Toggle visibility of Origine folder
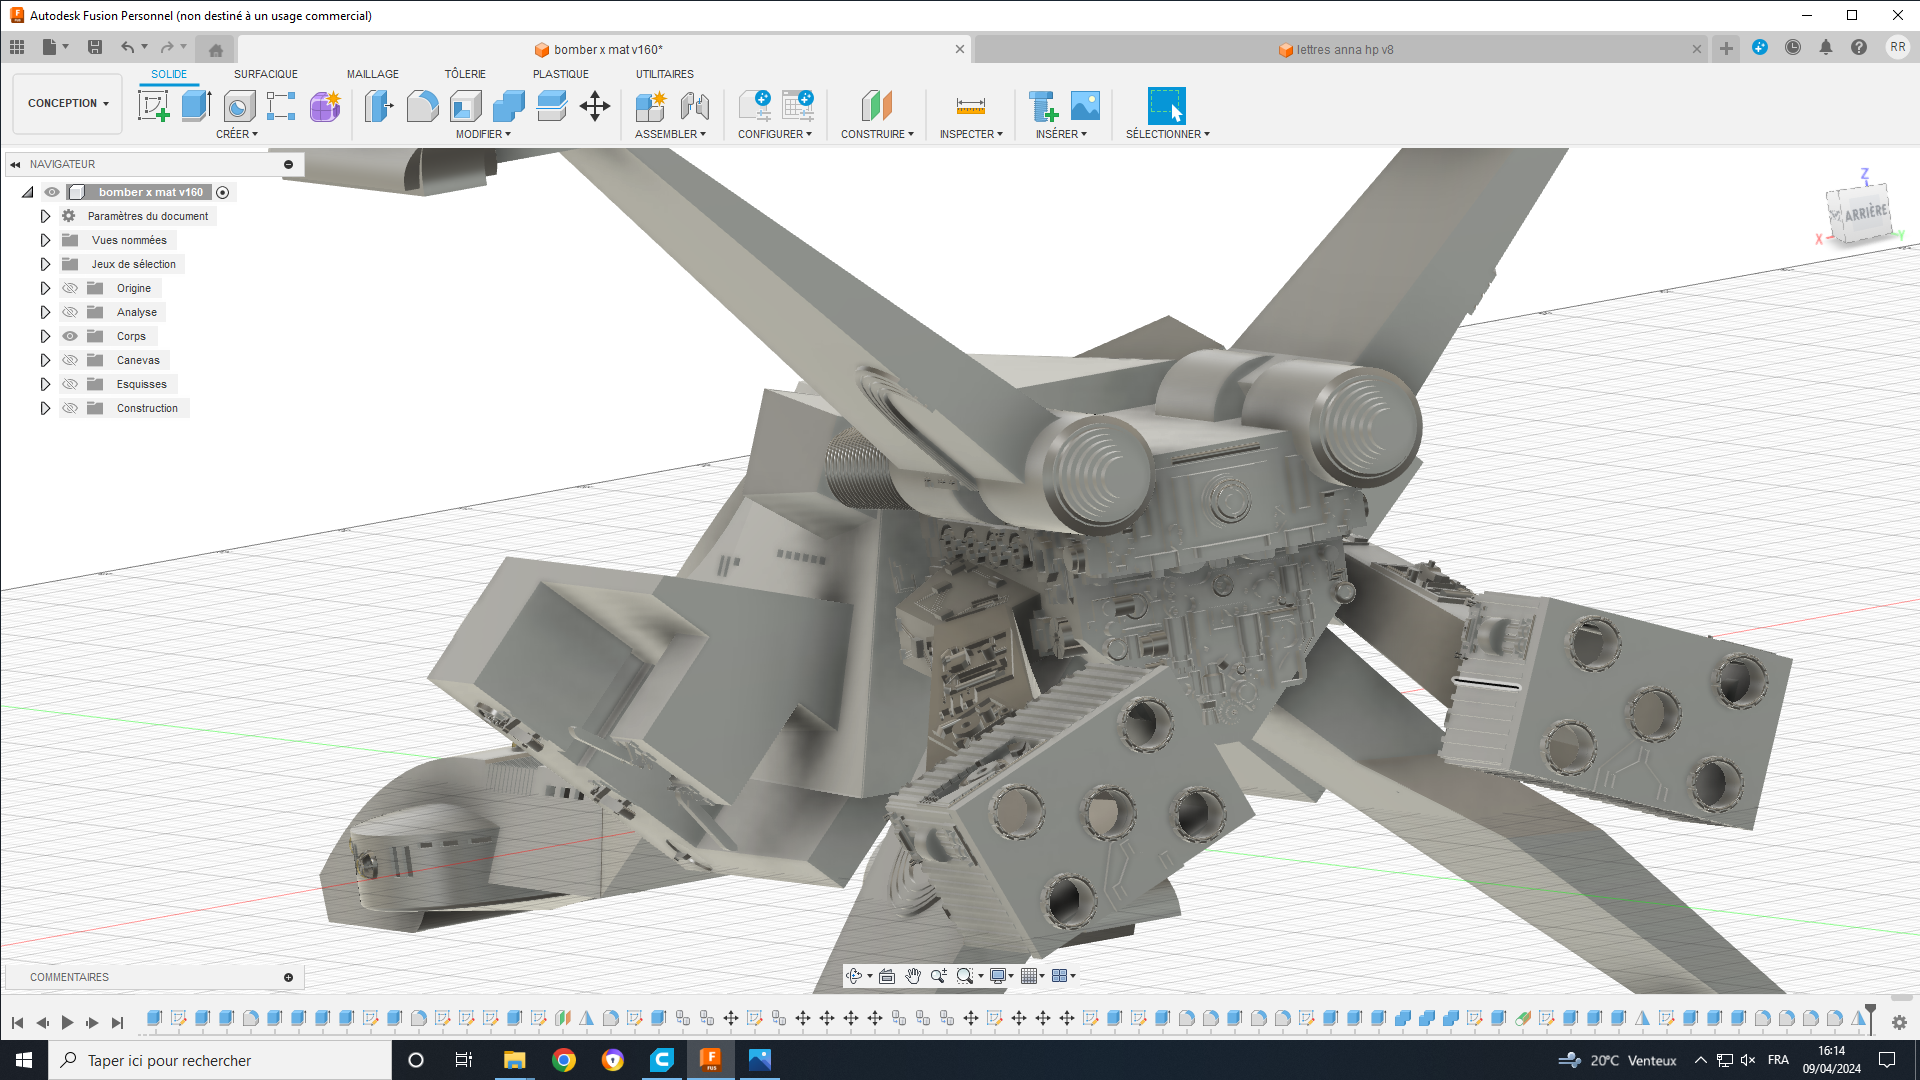 70,288
